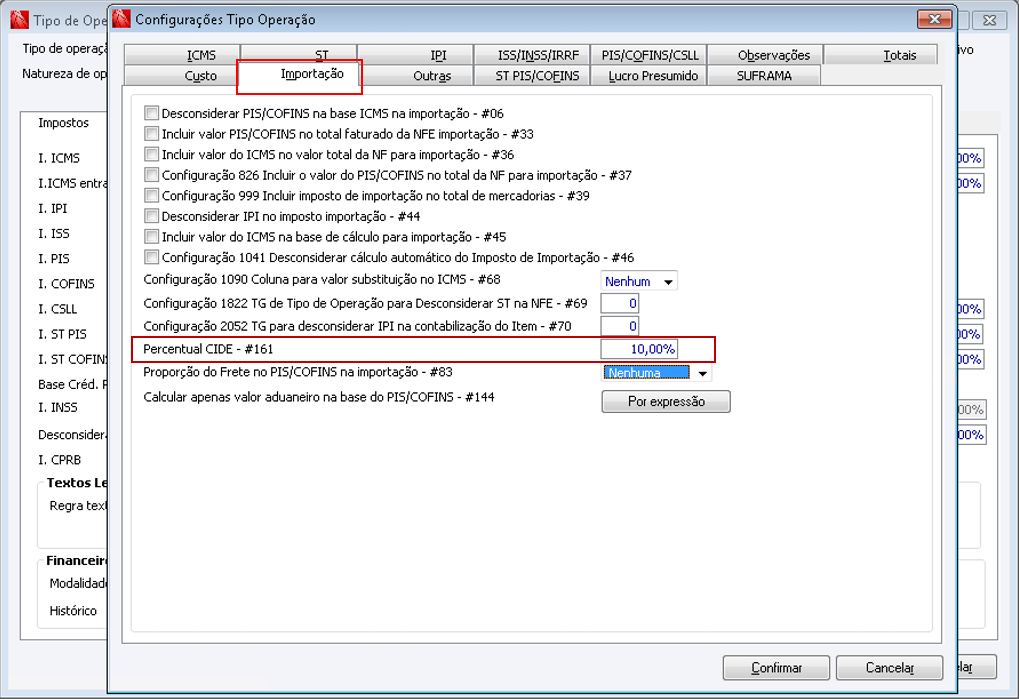Click I. PIS label in background window
Screen dimensions: 1019x699
pyautogui.click(x=54, y=259)
